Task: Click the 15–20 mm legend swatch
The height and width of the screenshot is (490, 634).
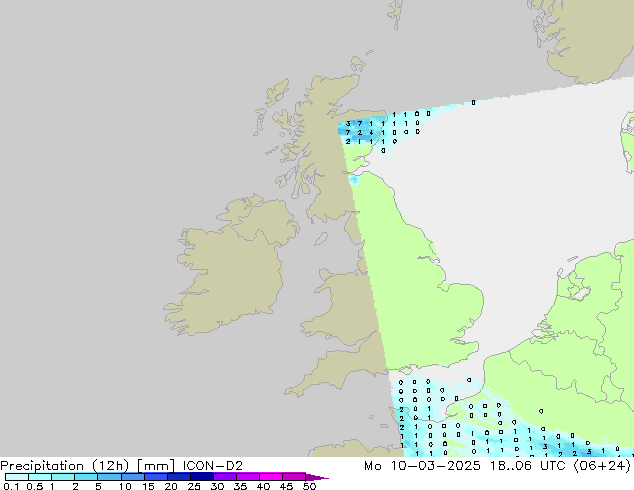Action: pyautogui.click(x=155, y=477)
